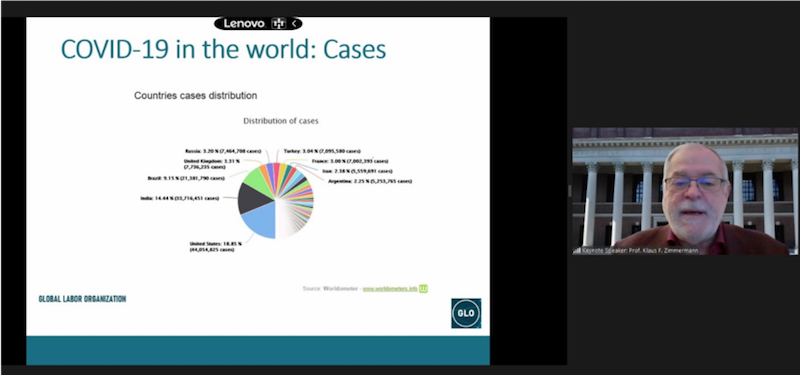Collapse the Lenovo toolbar with the chevron

click(x=294, y=23)
